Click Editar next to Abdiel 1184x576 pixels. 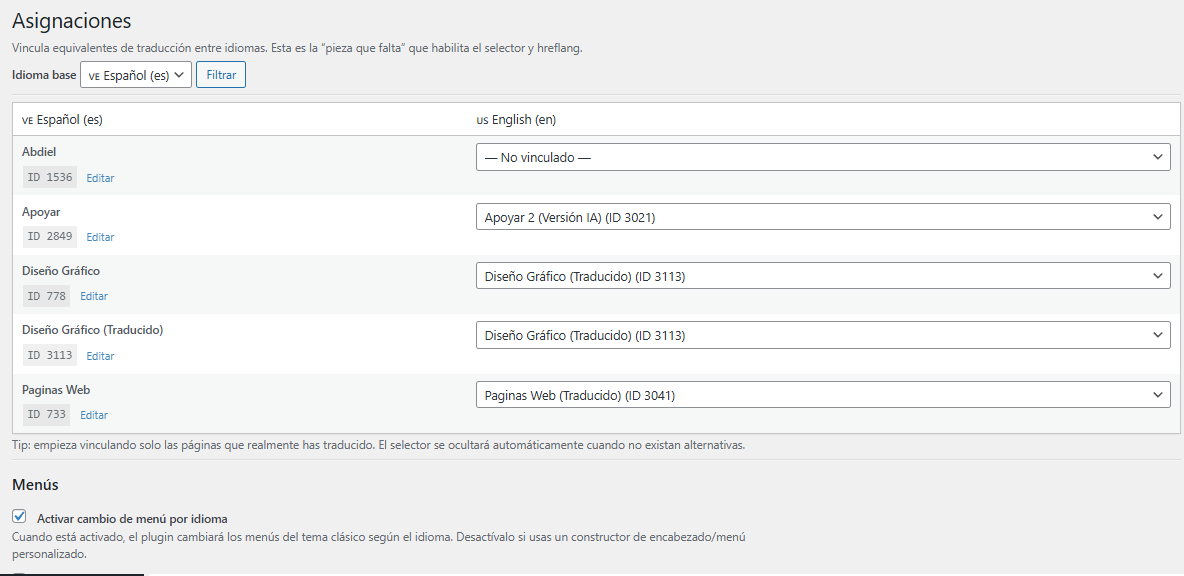click(100, 177)
